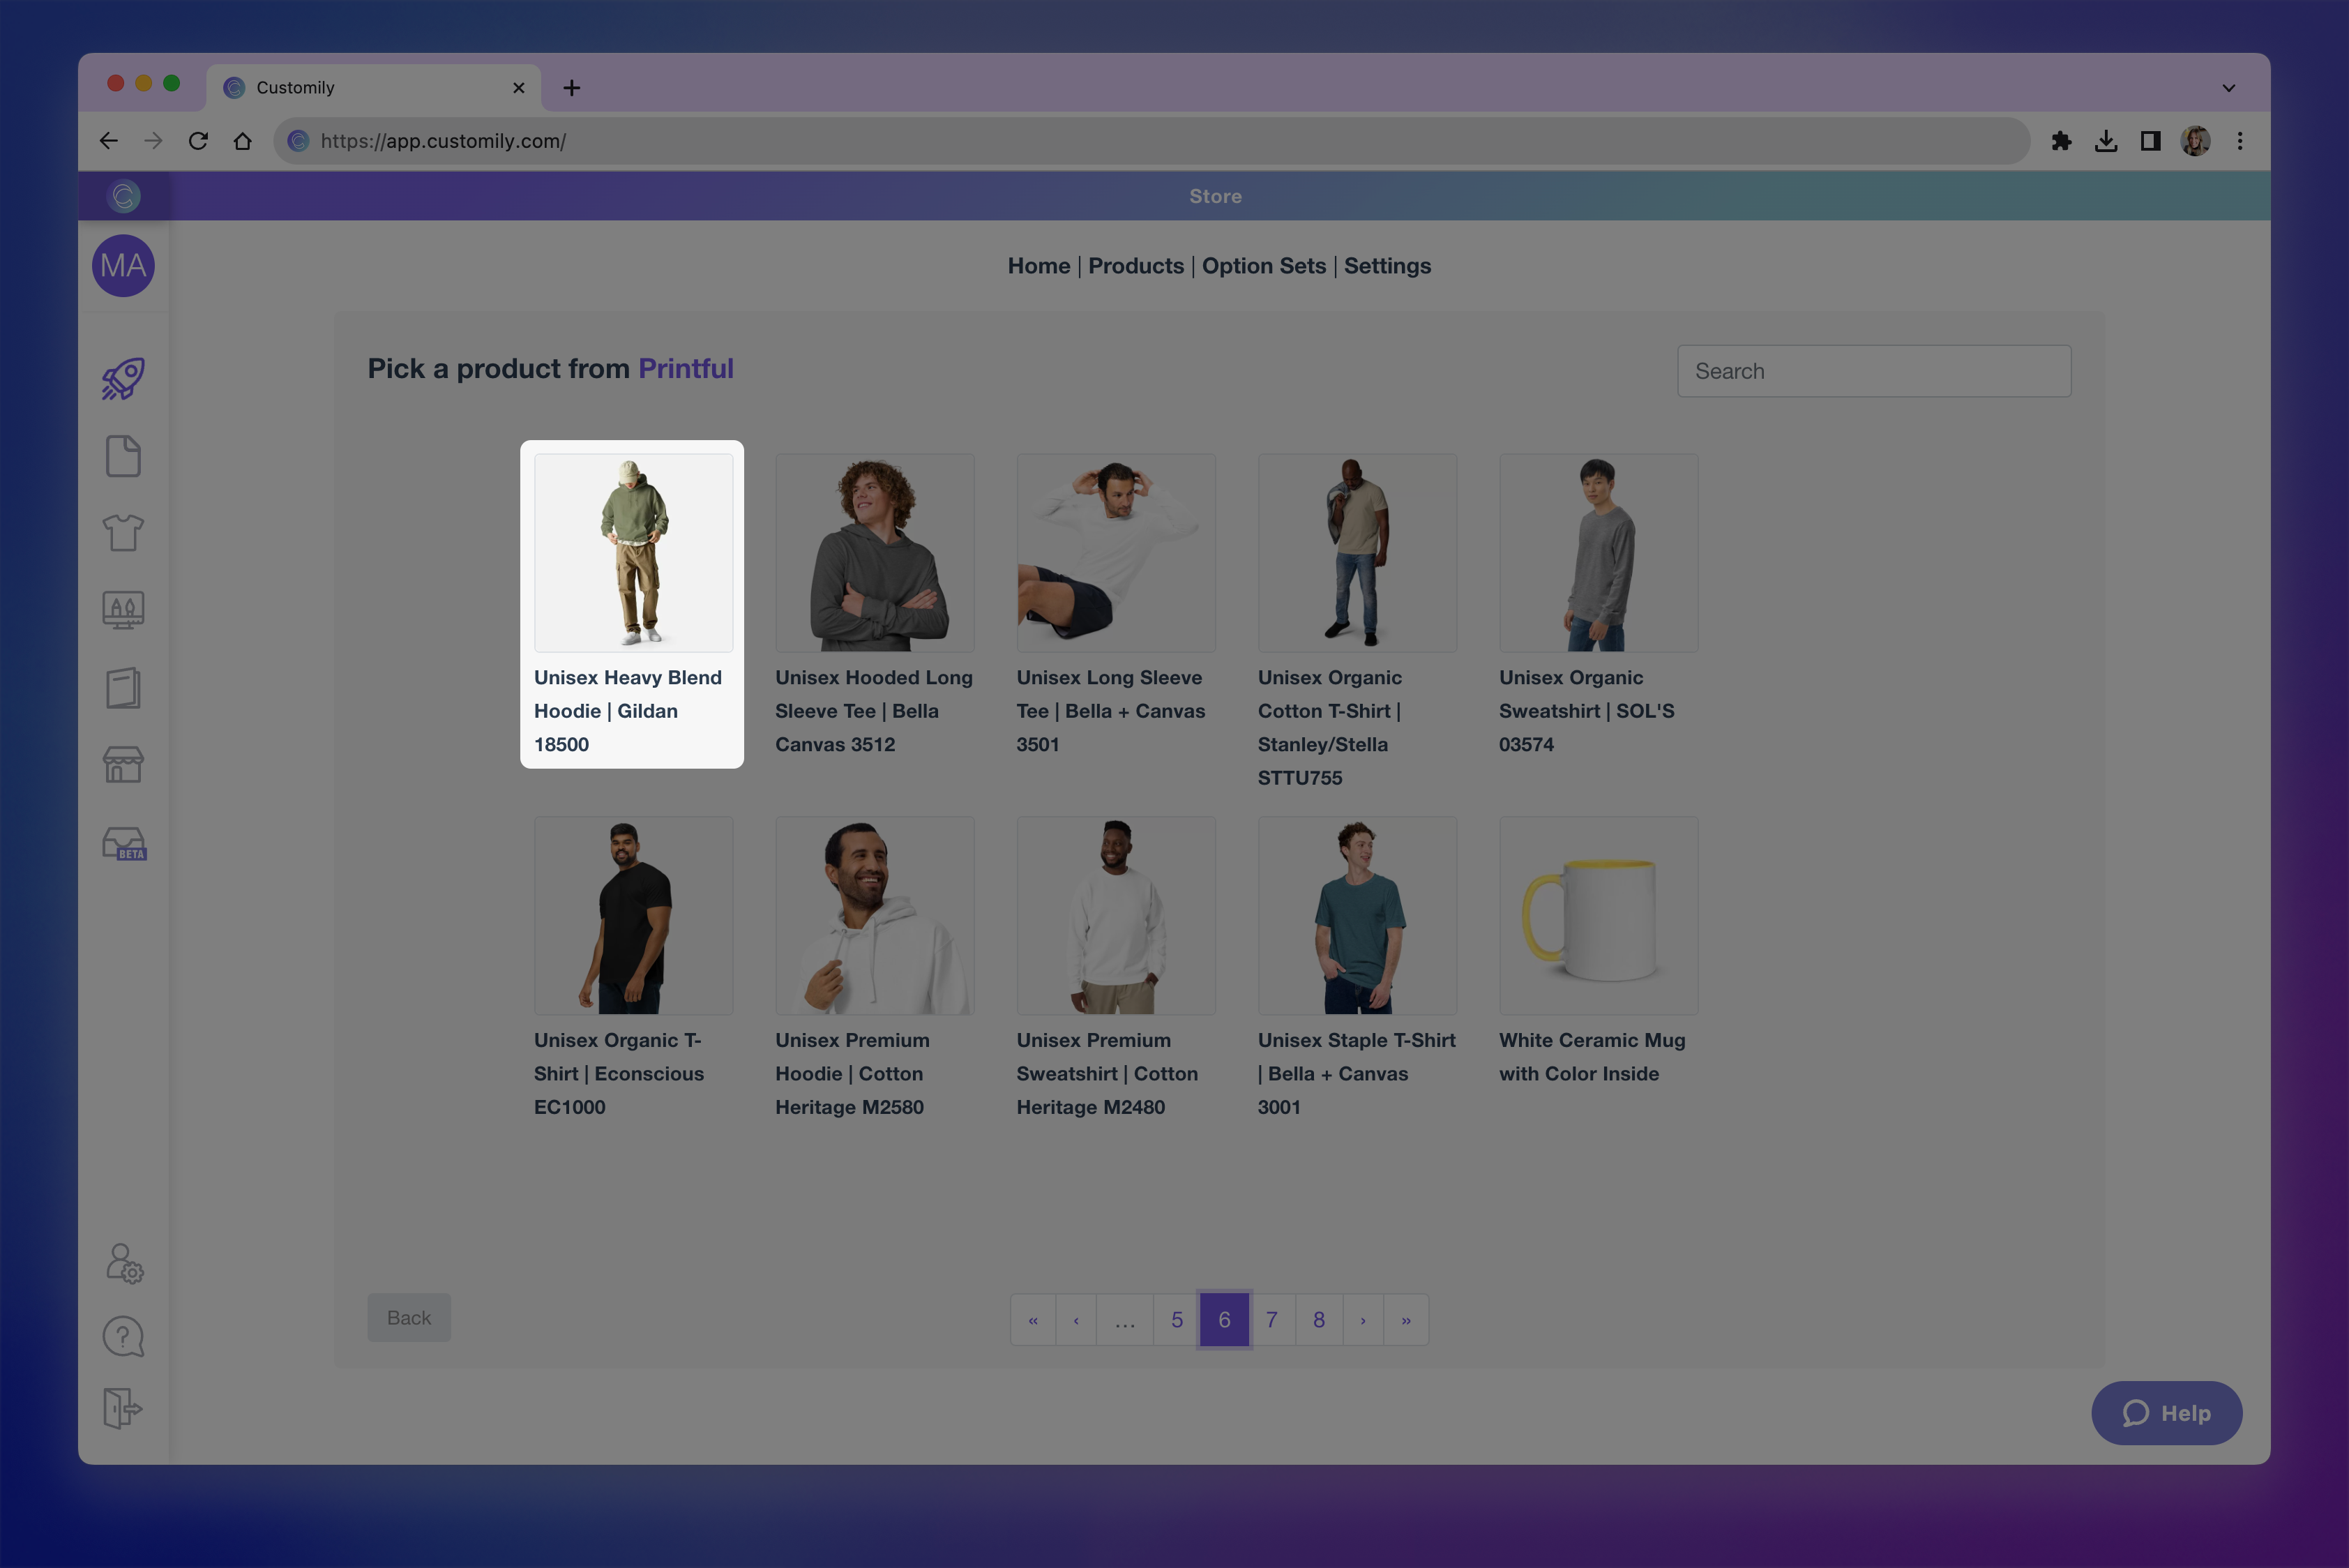
Task: Open the Printful link in the heading
Action: [x=686, y=368]
